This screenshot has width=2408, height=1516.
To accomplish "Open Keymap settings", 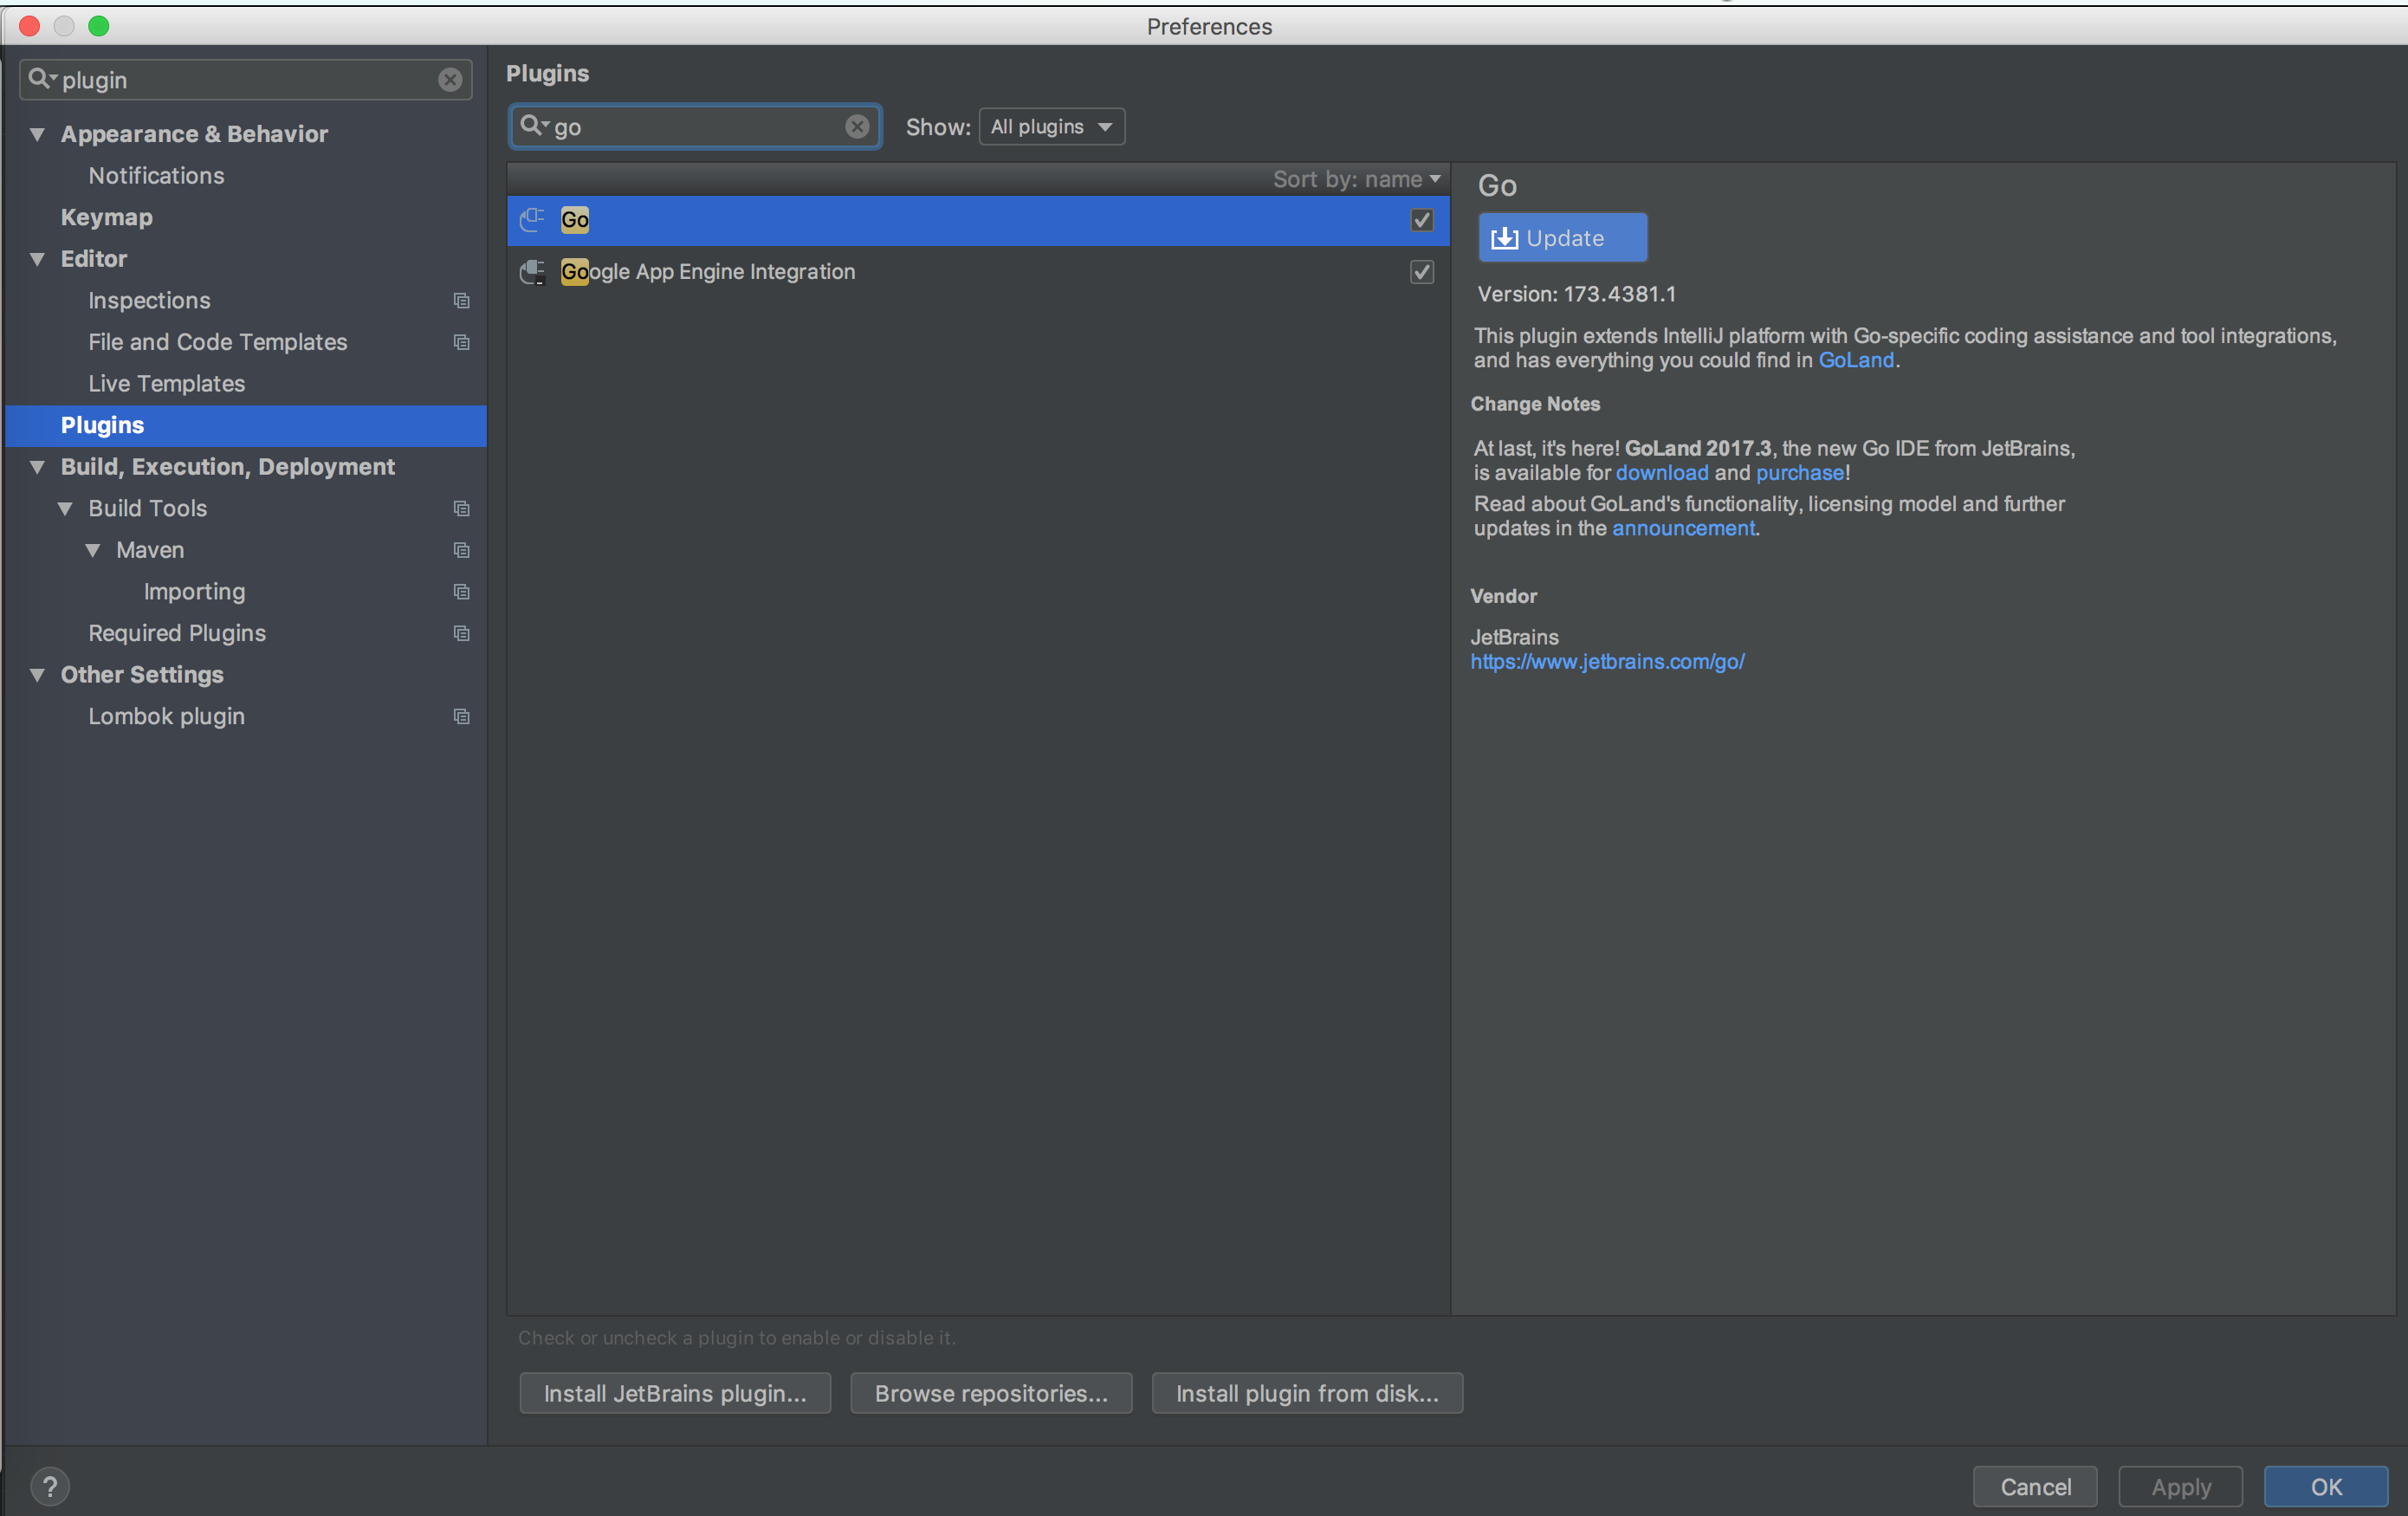I will point(107,217).
